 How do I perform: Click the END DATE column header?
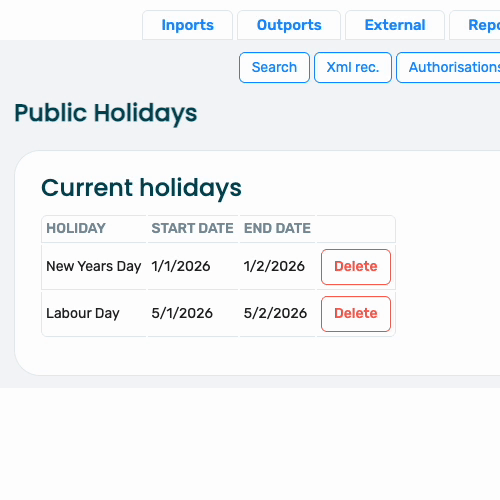tap(277, 229)
